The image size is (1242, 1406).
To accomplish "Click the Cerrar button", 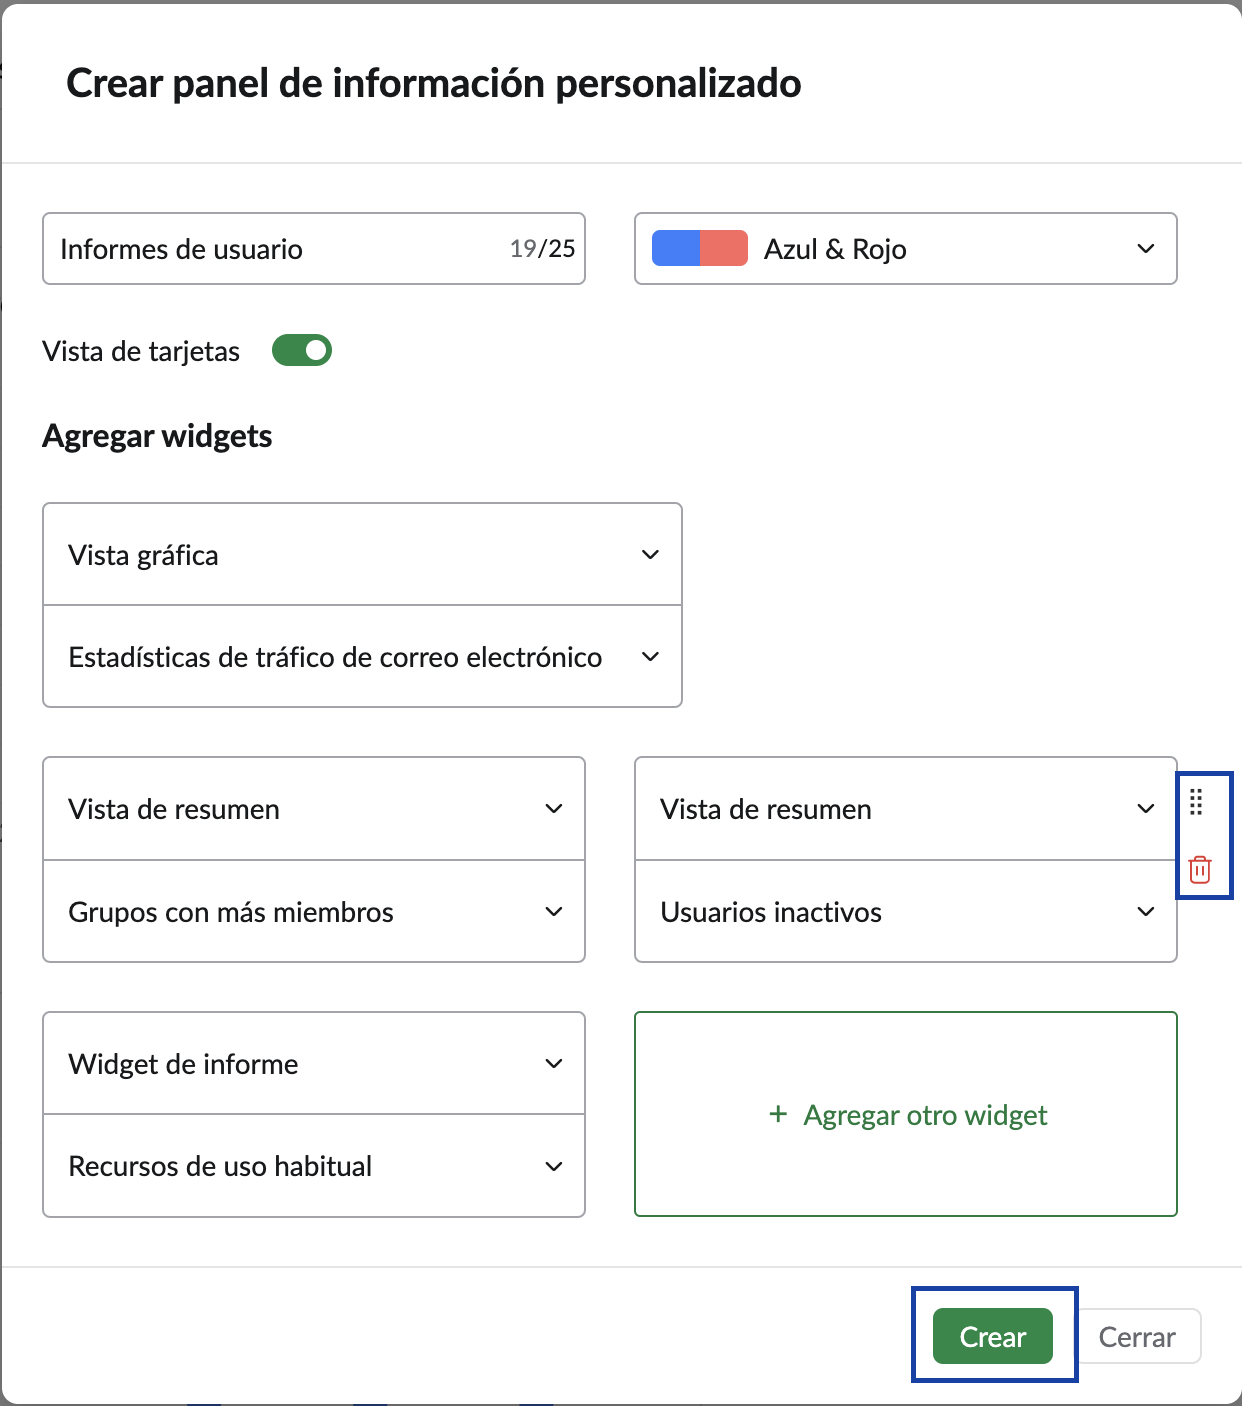I will [1138, 1336].
